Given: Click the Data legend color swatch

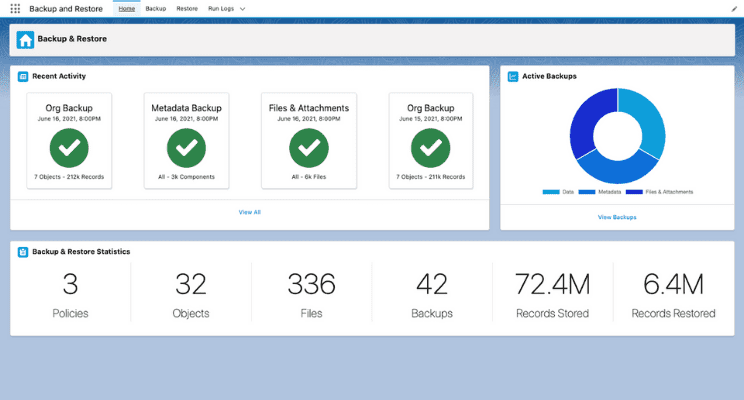Looking at the screenshot, I should click(550, 191).
